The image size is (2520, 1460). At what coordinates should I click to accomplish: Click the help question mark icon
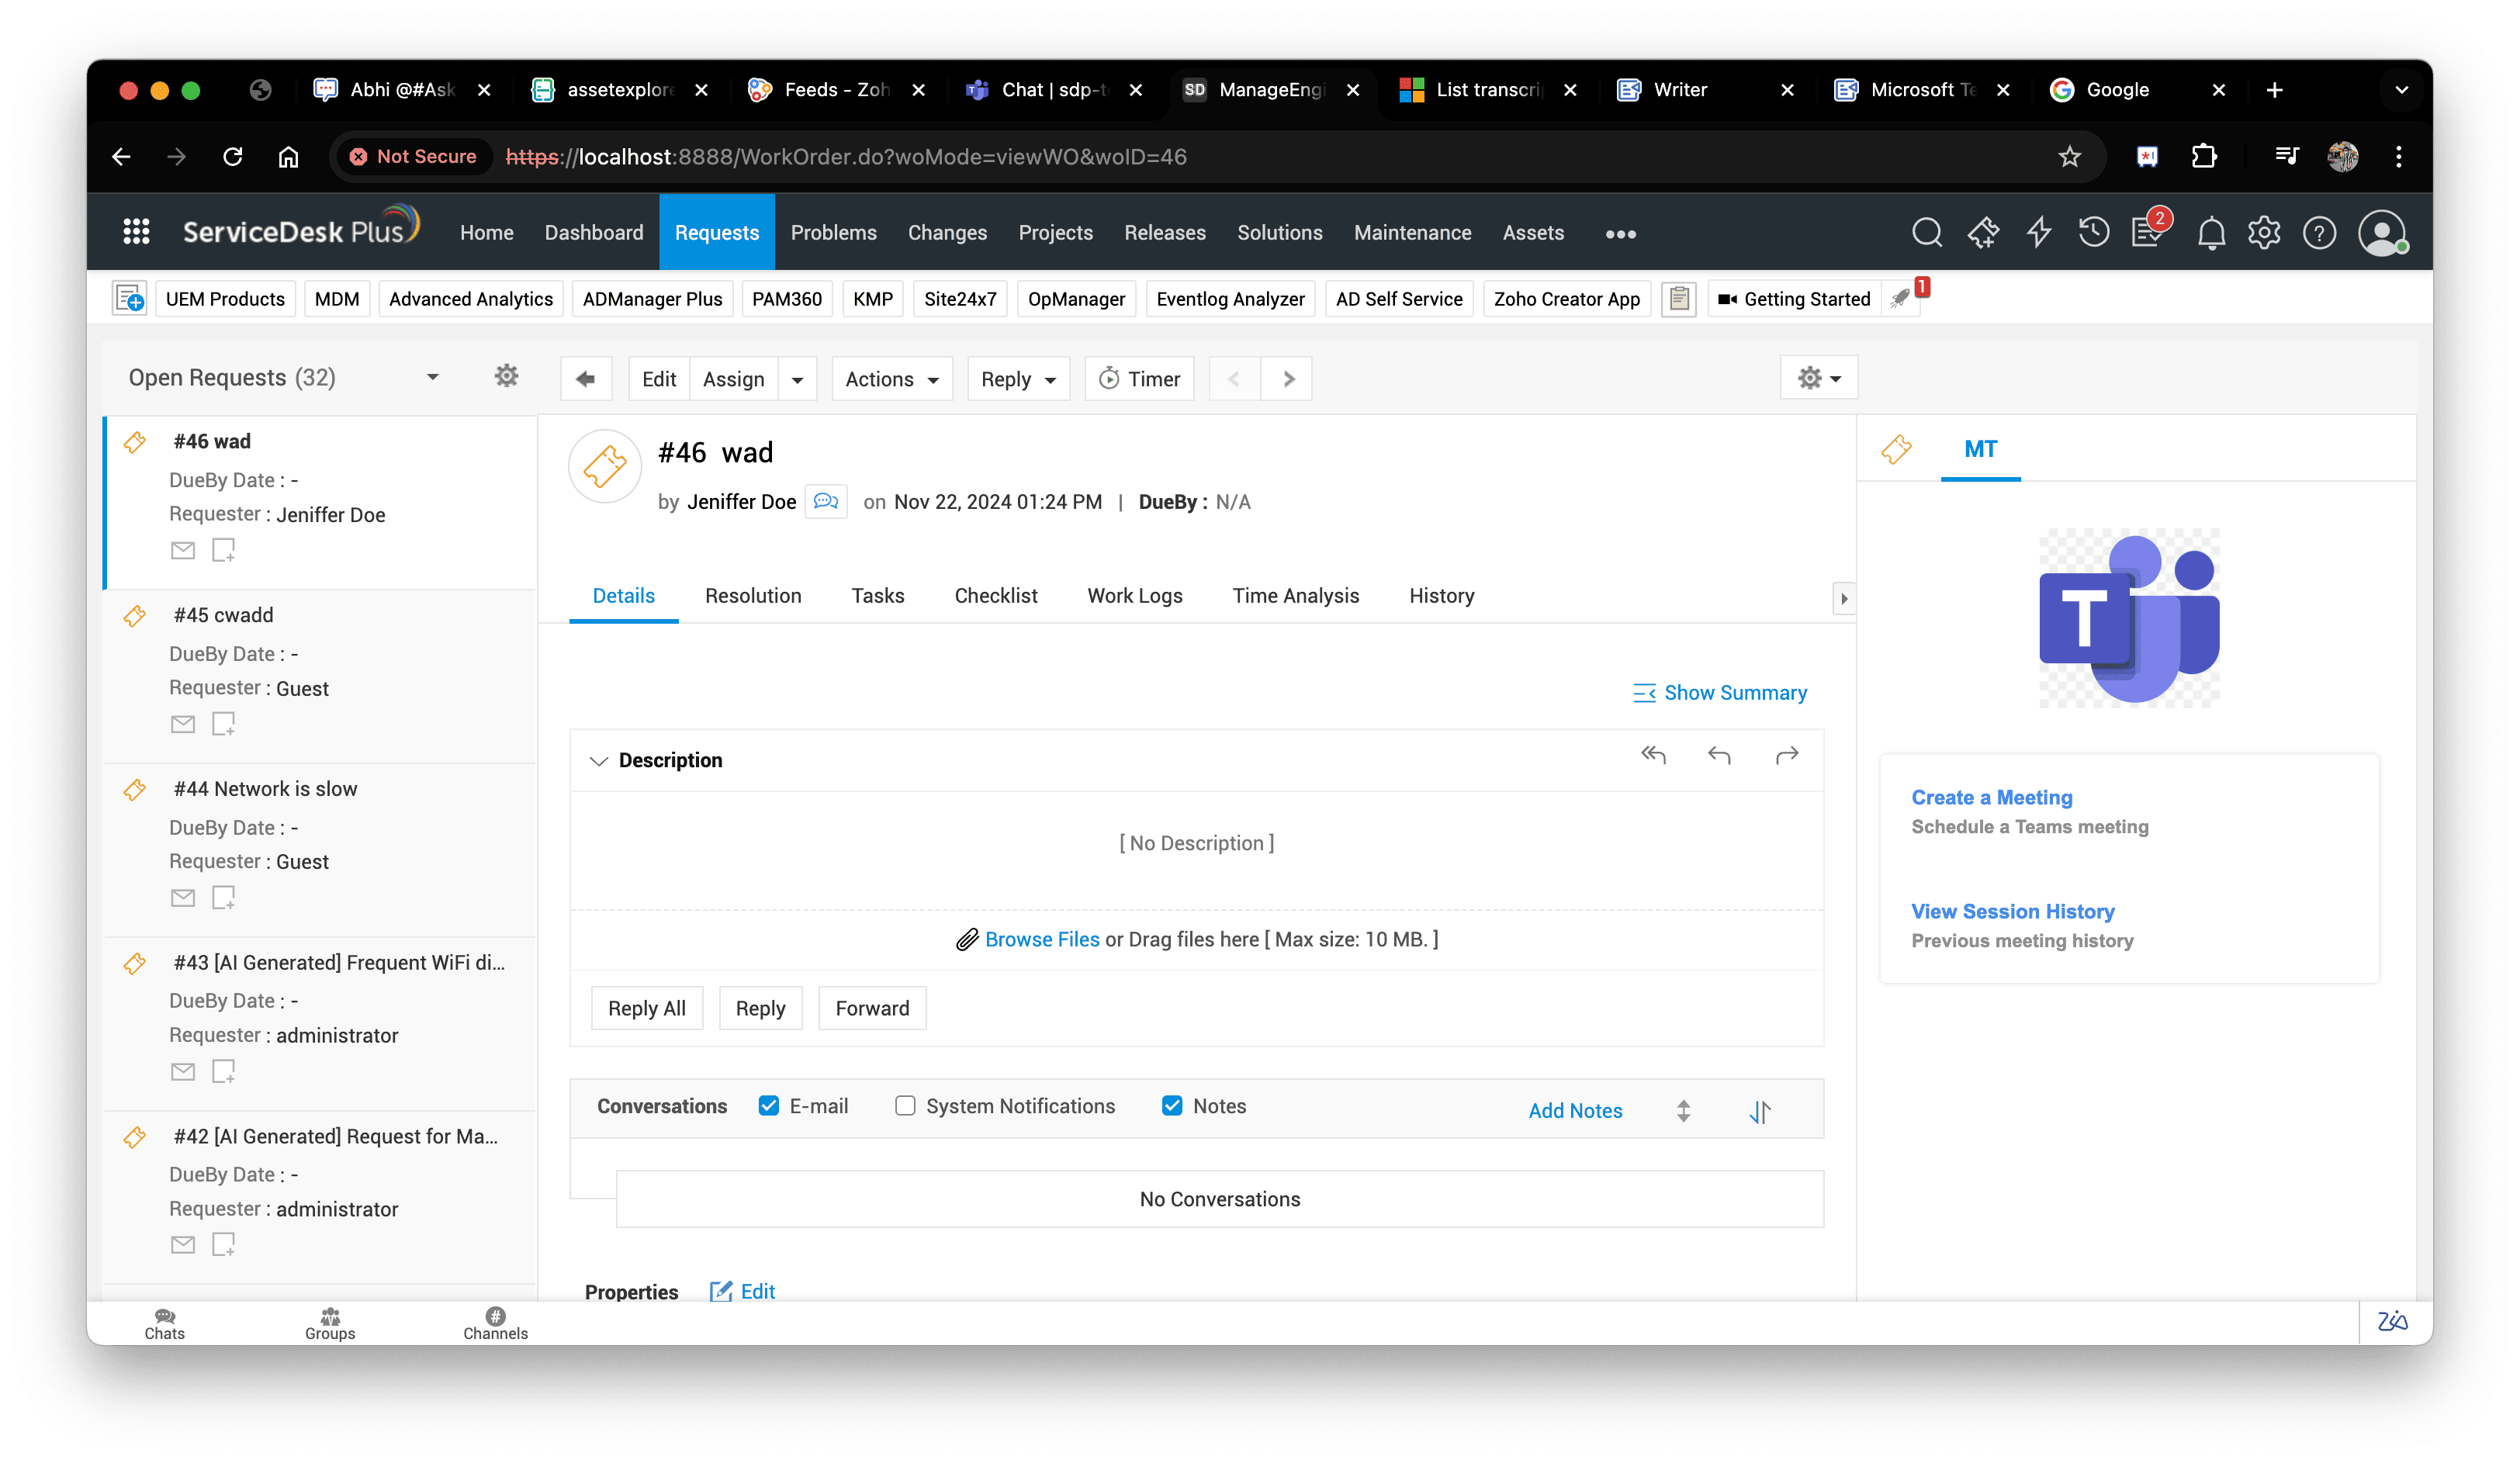[2319, 233]
